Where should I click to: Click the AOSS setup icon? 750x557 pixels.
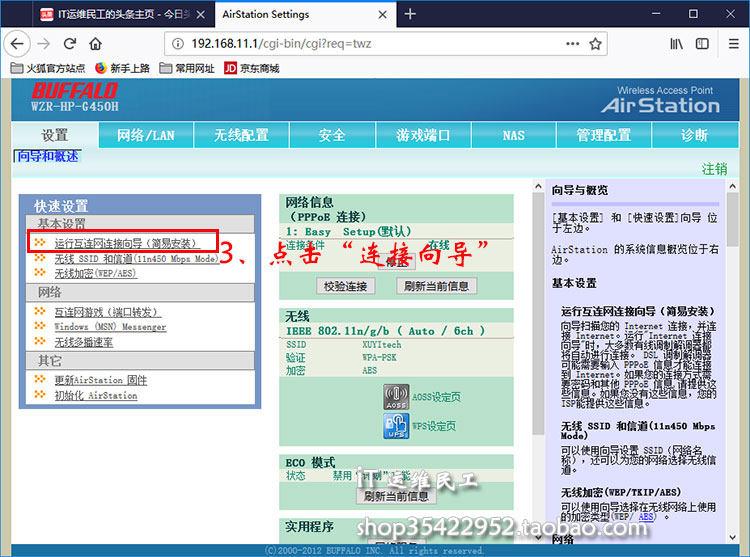click(x=396, y=397)
